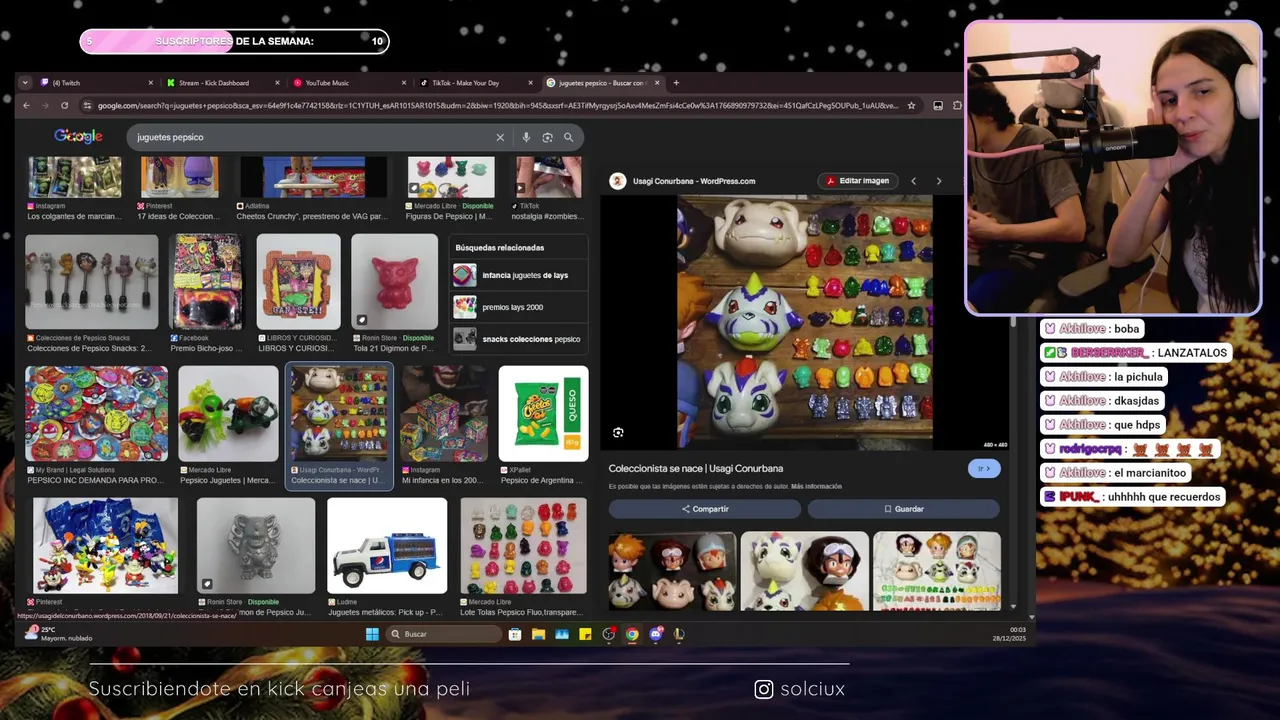Open Mi infancia en los 200 Instagram image
1280x720 pixels.
(444, 413)
